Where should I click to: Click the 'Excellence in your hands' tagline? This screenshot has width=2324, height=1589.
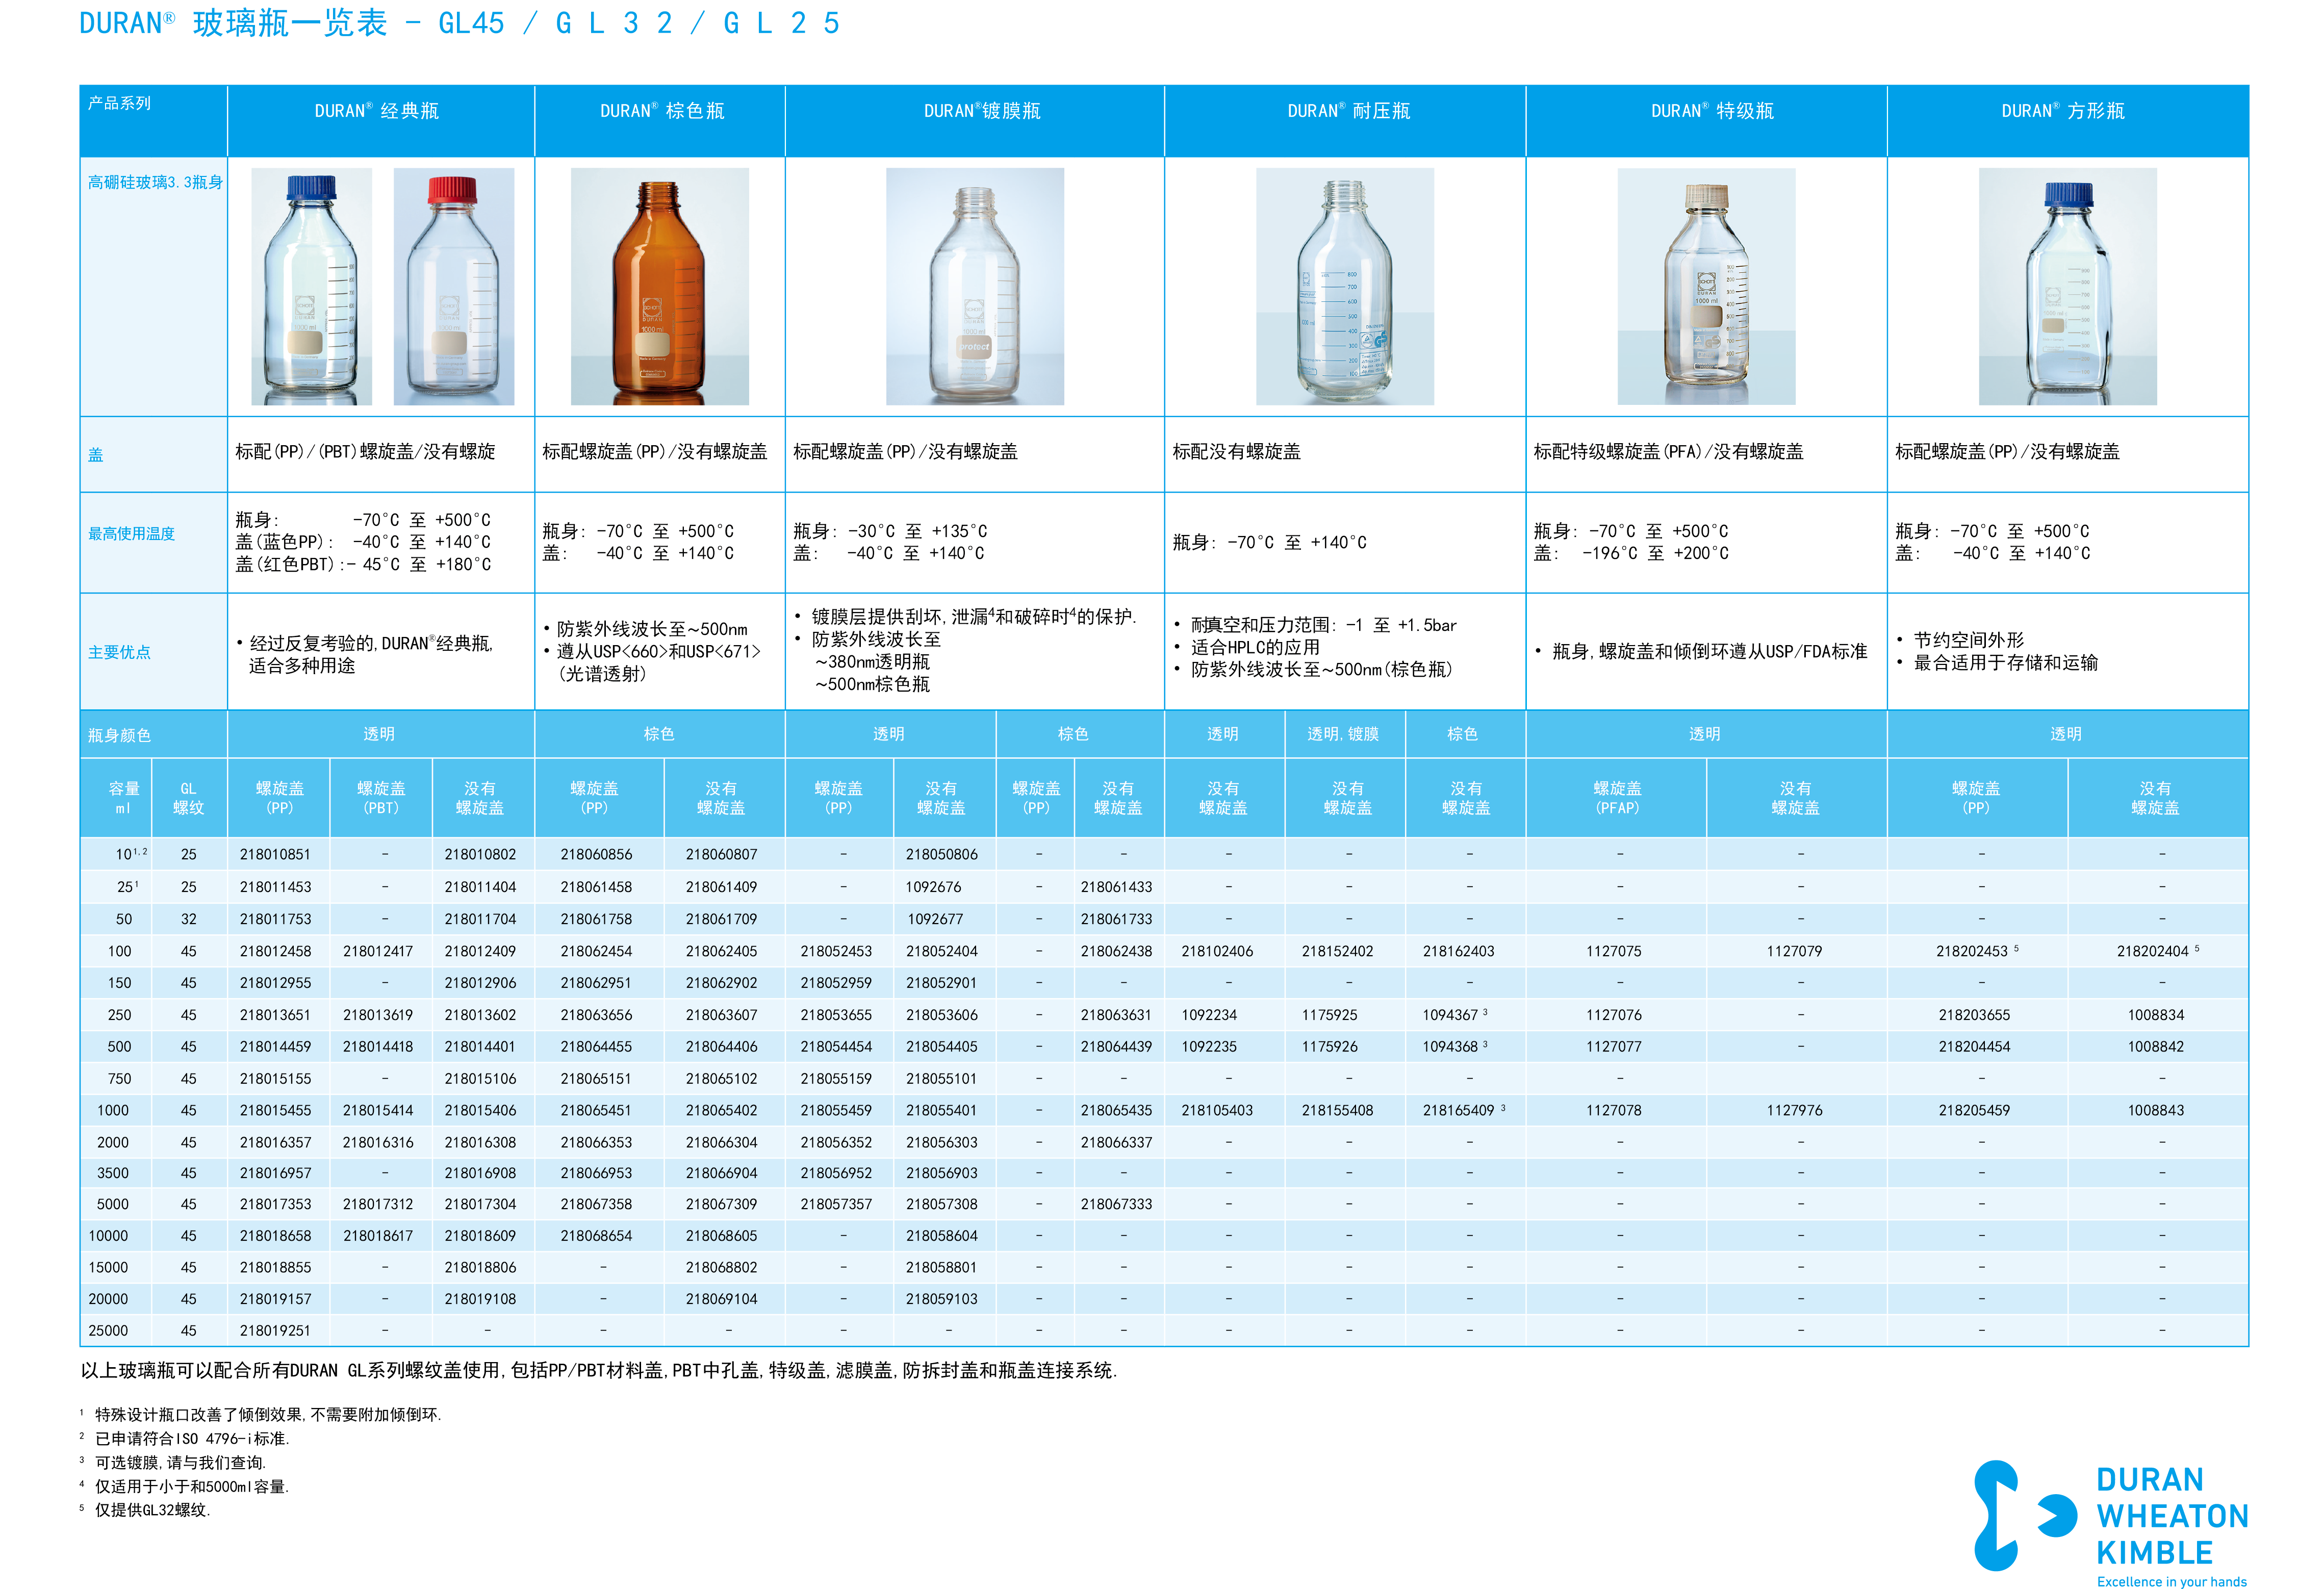click(2171, 1581)
